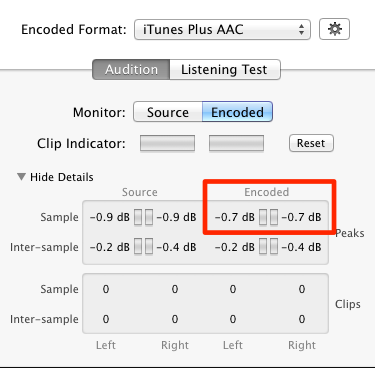The height and width of the screenshot is (368, 375).
Task: Click Encoded left sample clips count
Action: pos(233,289)
